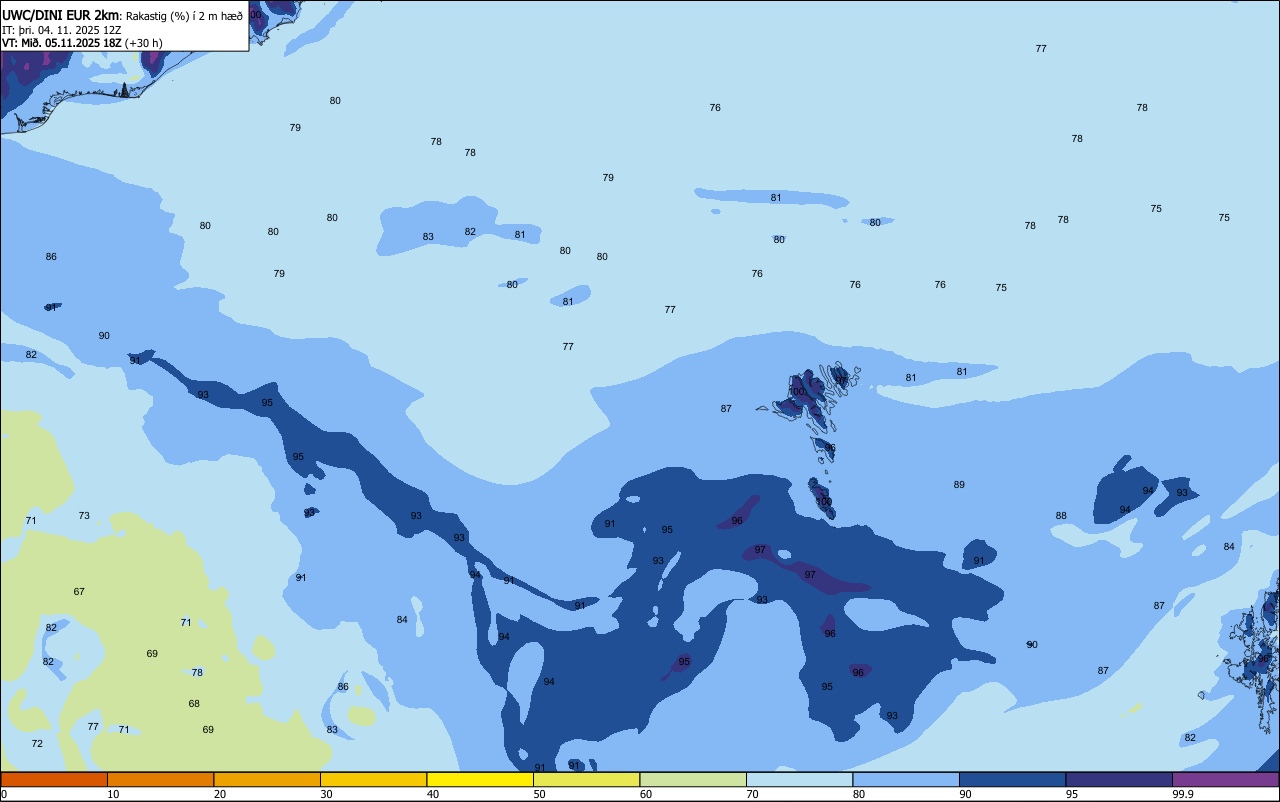Click the humidity value 89 on the map
Image resolution: width=1280 pixels, height=802 pixels.
coord(959,485)
